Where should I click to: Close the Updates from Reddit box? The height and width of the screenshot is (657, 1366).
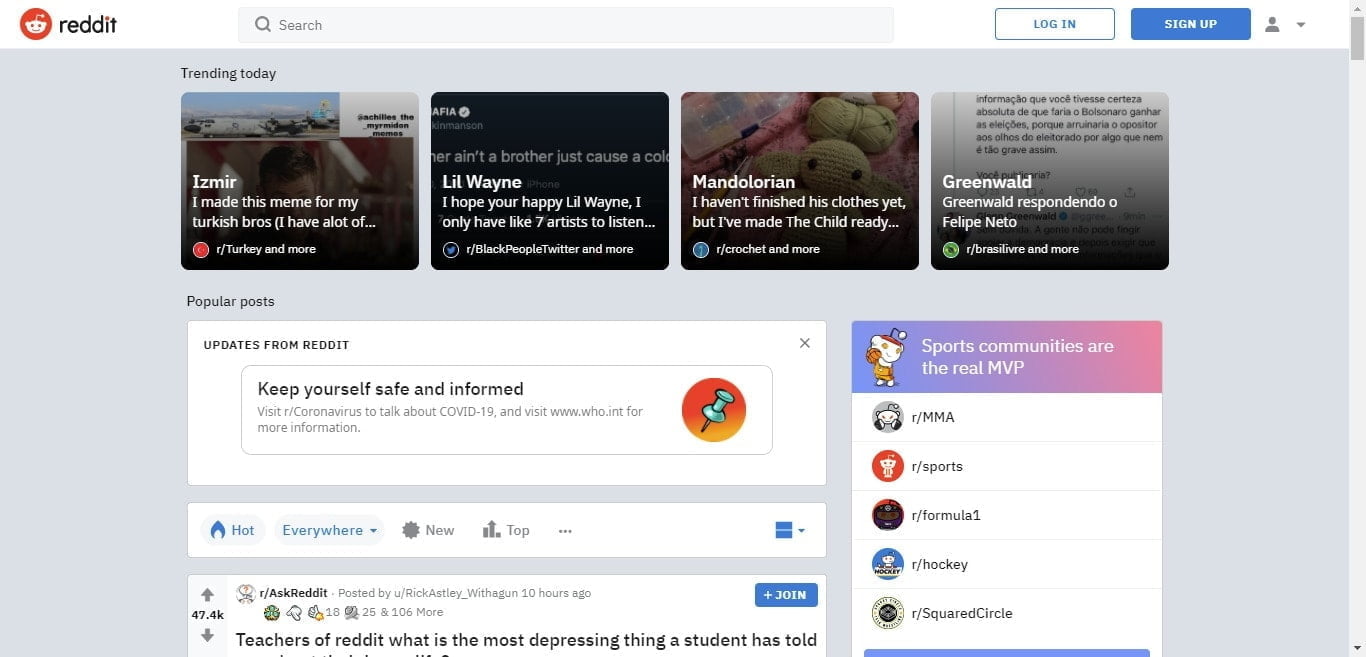click(x=805, y=343)
